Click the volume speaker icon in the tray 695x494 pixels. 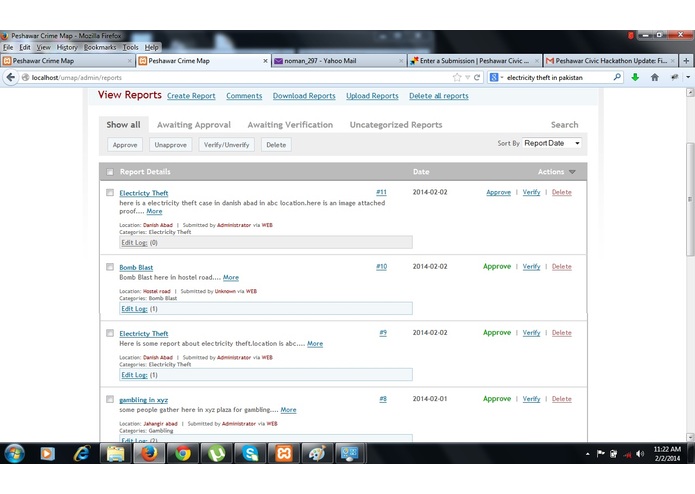tap(640, 454)
